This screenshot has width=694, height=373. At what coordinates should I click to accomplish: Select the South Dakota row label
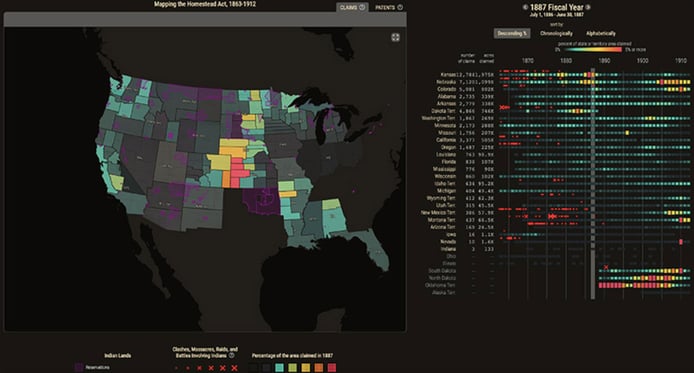[x=442, y=271]
